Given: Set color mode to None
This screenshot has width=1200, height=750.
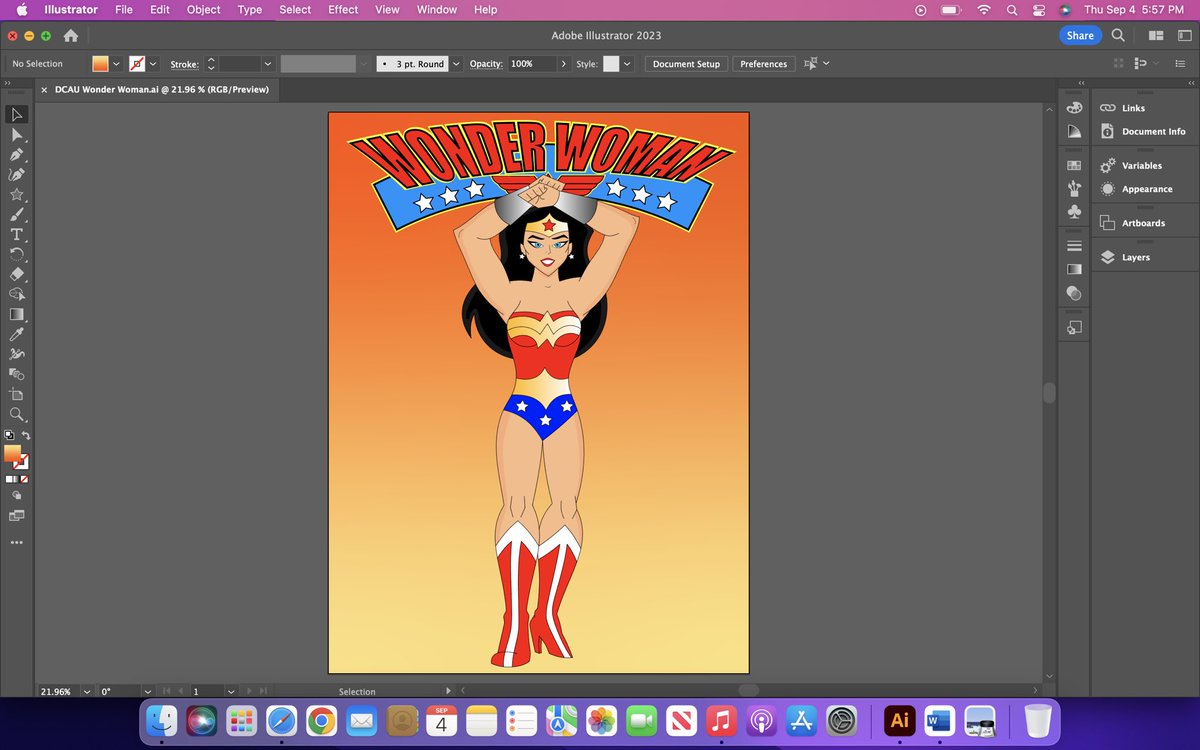Looking at the screenshot, I should point(25,479).
